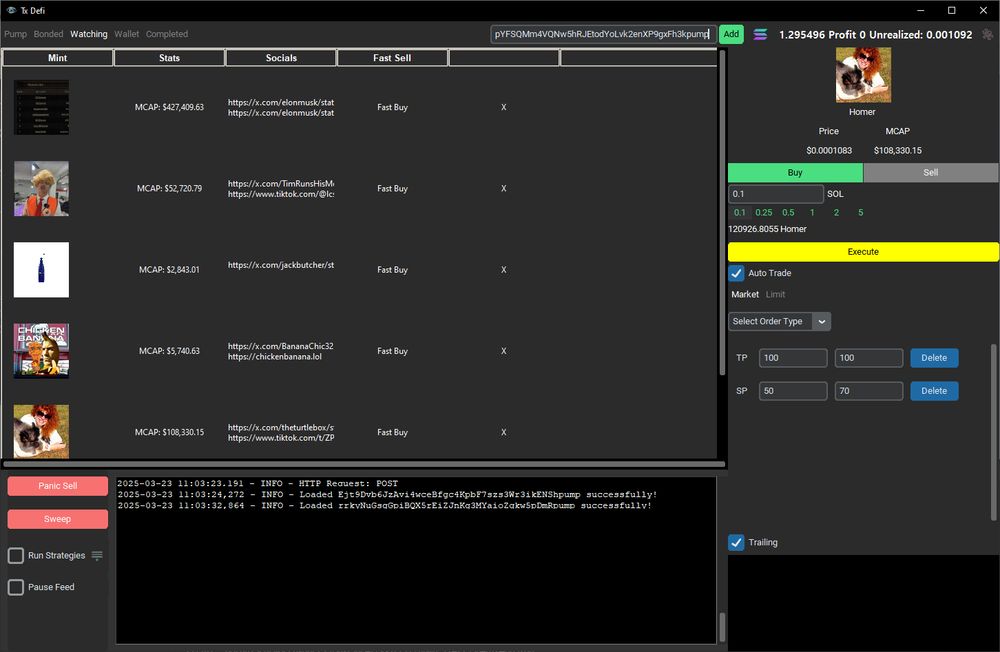Select the Buy tab
This screenshot has height=652, width=1000.
(795, 172)
